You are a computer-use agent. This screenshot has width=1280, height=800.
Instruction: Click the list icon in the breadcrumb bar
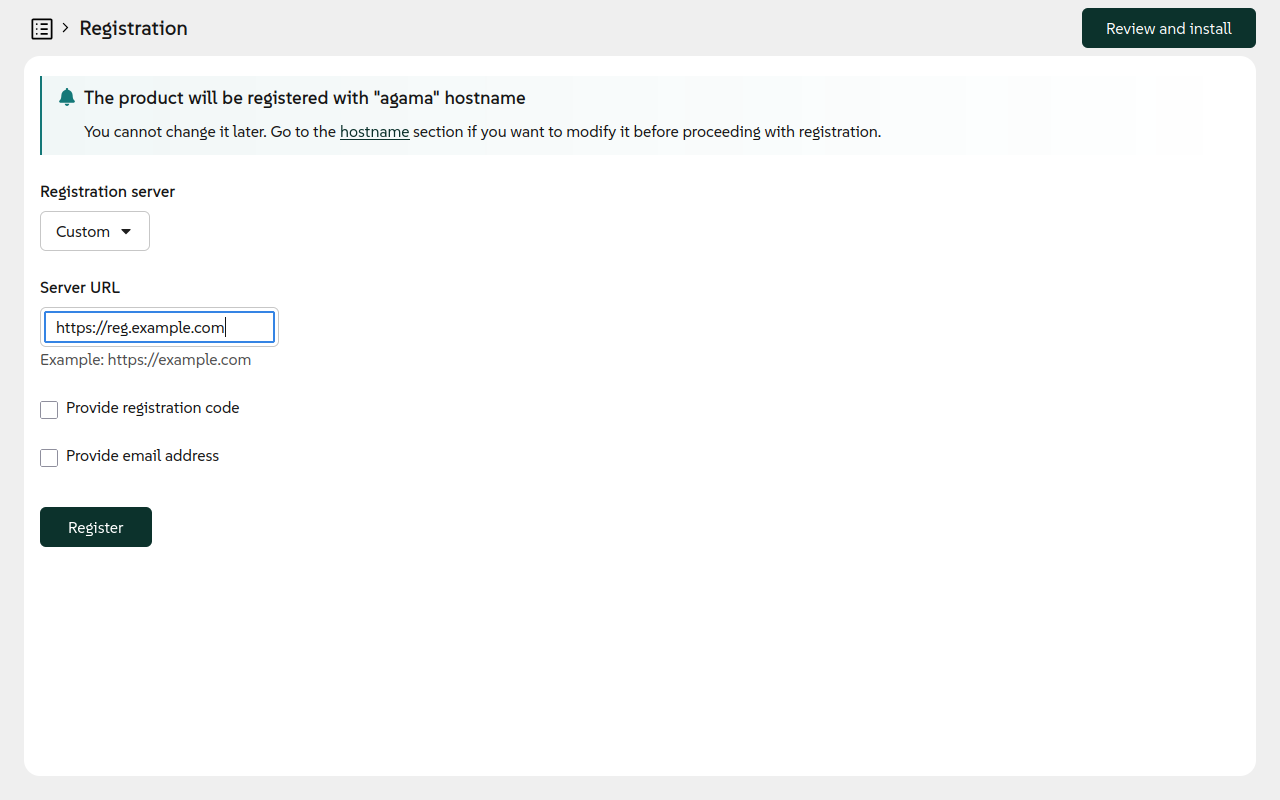pos(42,28)
